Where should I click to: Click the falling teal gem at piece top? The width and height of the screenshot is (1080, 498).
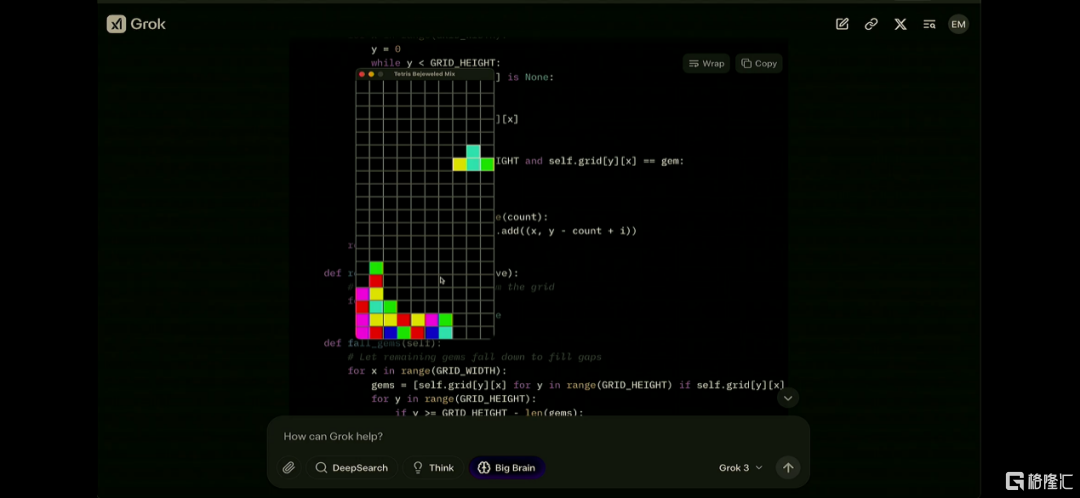473,151
